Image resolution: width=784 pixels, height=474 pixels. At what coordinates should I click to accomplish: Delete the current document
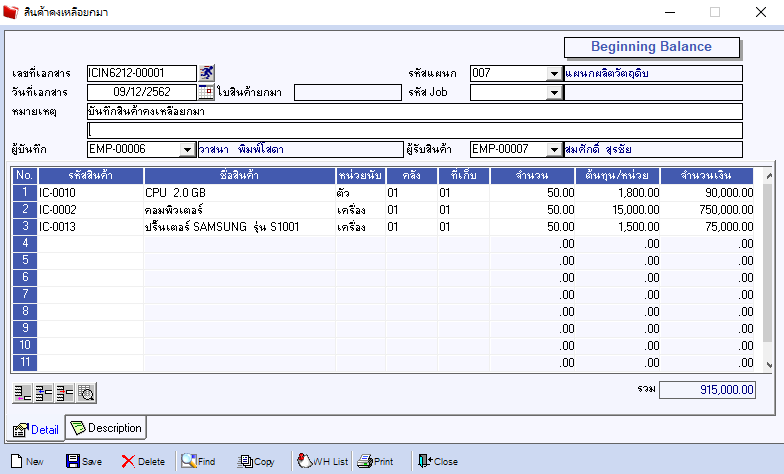(143, 461)
